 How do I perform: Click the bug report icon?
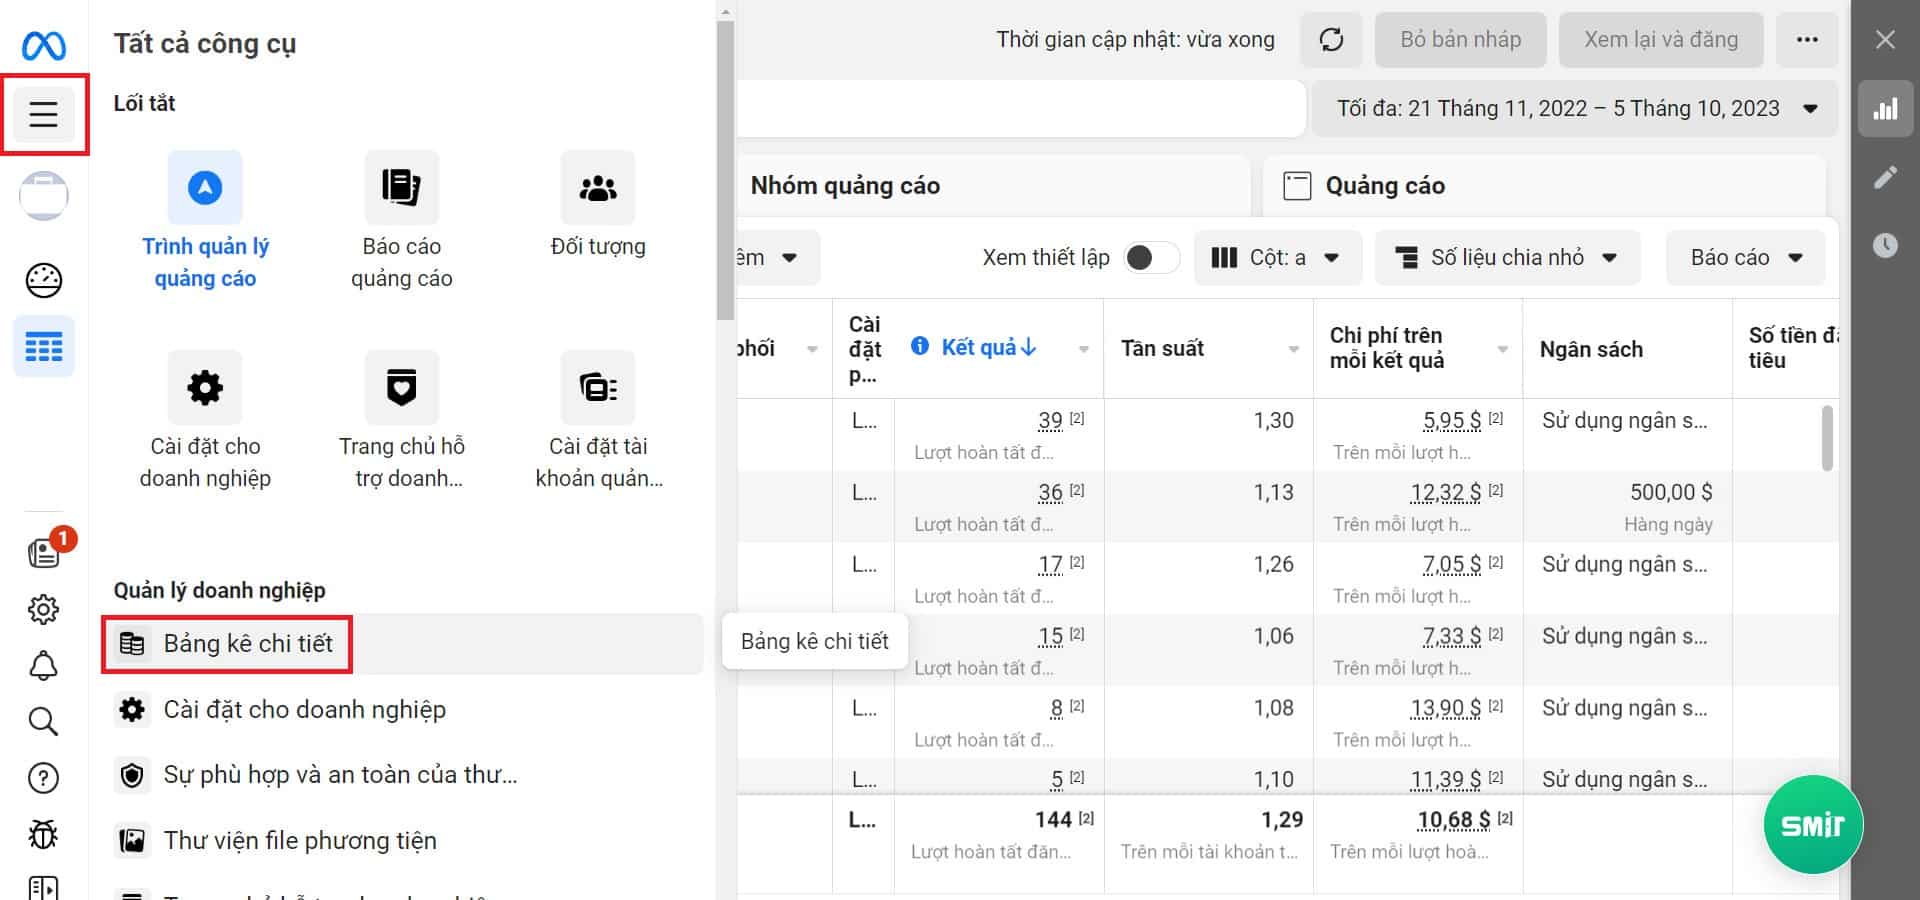[x=43, y=833]
